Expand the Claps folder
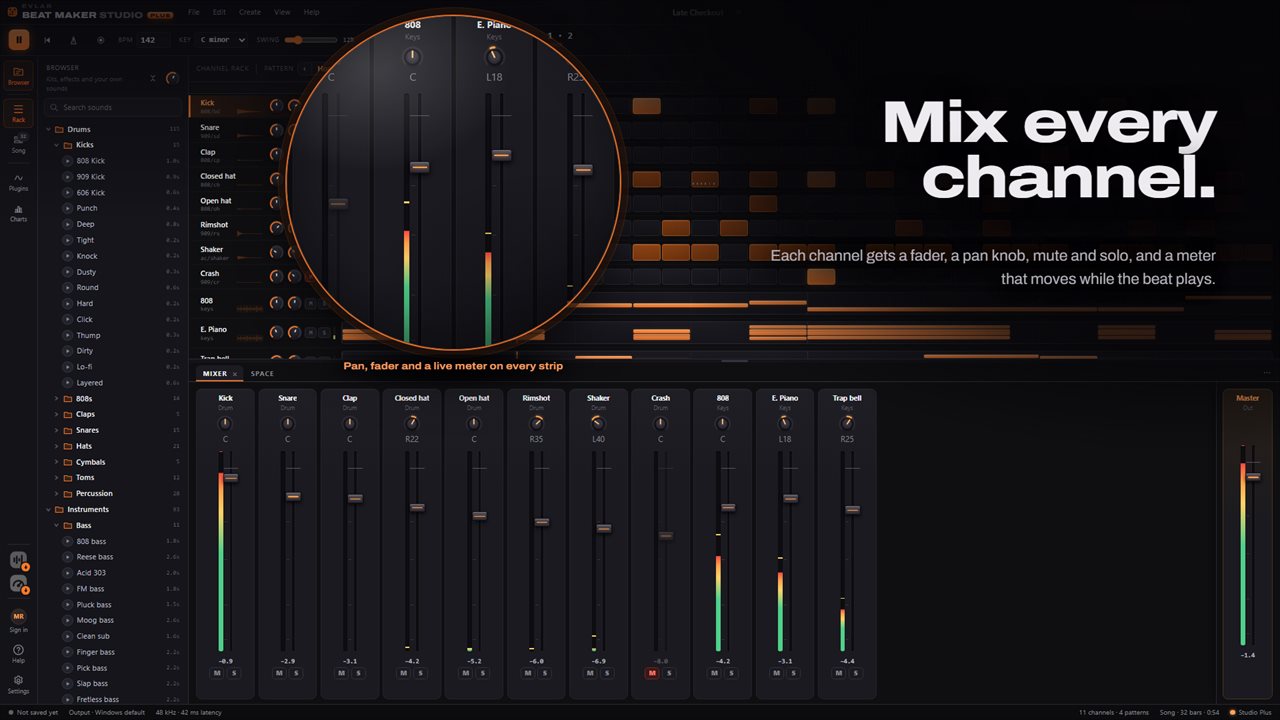1280x720 pixels. pyautogui.click(x=56, y=414)
